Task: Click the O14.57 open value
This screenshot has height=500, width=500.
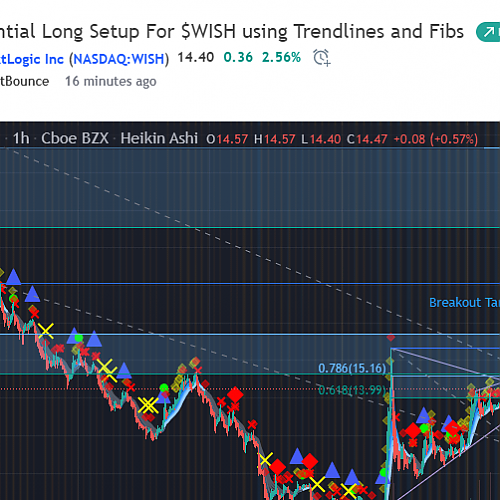Action: [227, 139]
